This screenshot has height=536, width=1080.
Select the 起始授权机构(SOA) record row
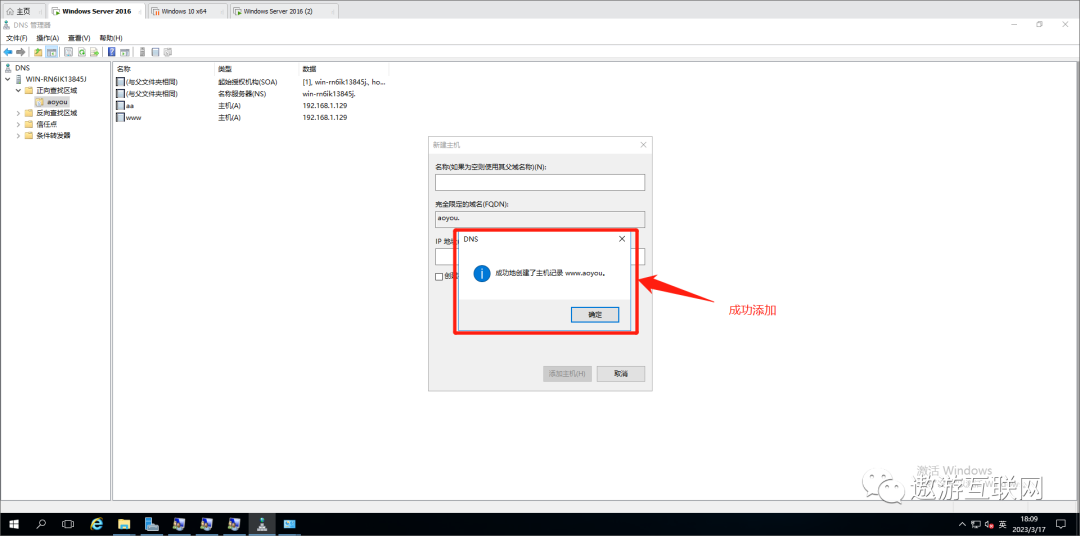[x=251, y=81]
